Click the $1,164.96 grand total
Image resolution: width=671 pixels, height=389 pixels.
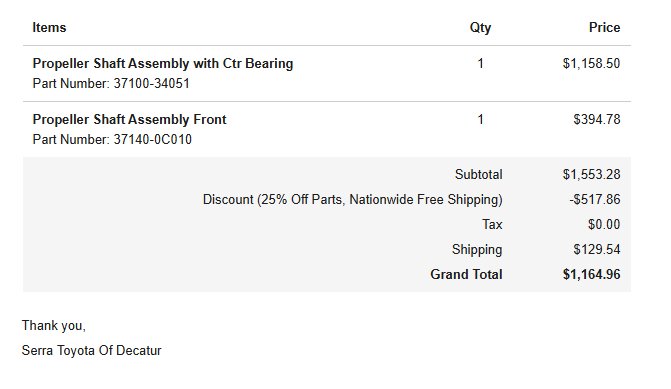[591, 274]
